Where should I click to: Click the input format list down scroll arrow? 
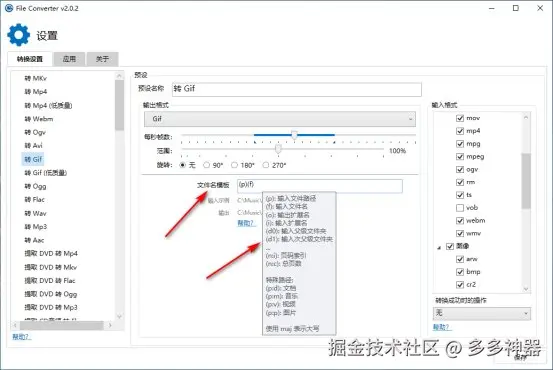pos(526,289)
